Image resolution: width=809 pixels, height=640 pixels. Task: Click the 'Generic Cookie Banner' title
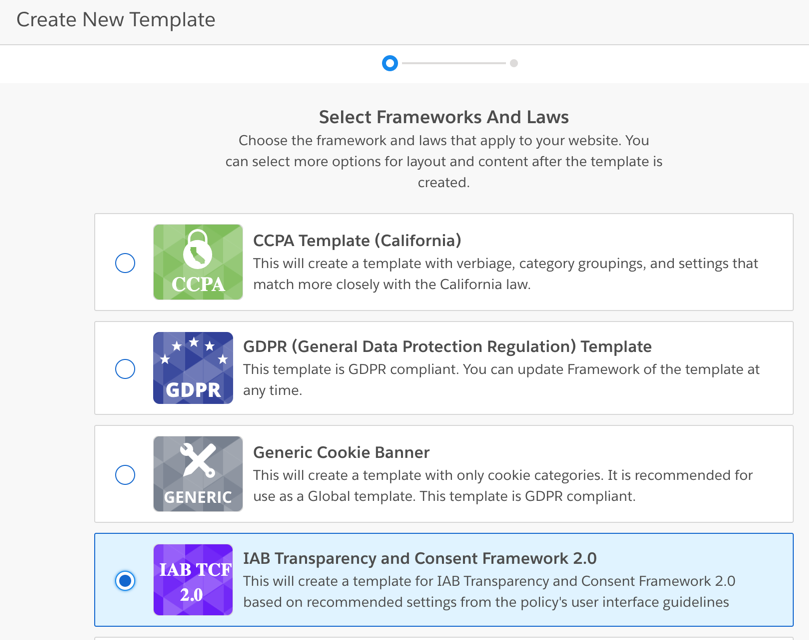(341, 452)
